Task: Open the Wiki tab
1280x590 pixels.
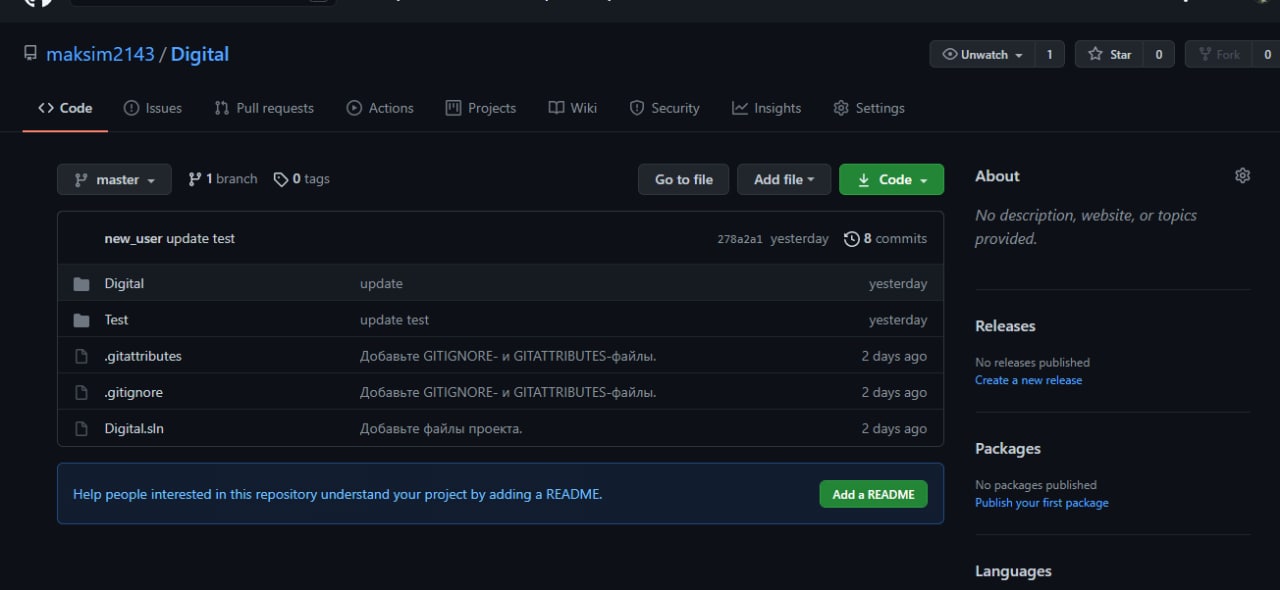Action: (x=573, y=108)
